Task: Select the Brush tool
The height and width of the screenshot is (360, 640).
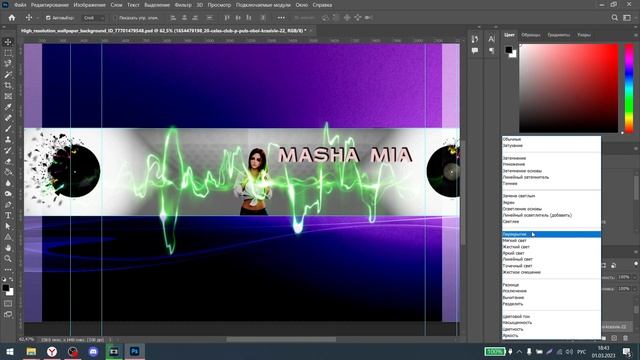Action: pos(8,129)
